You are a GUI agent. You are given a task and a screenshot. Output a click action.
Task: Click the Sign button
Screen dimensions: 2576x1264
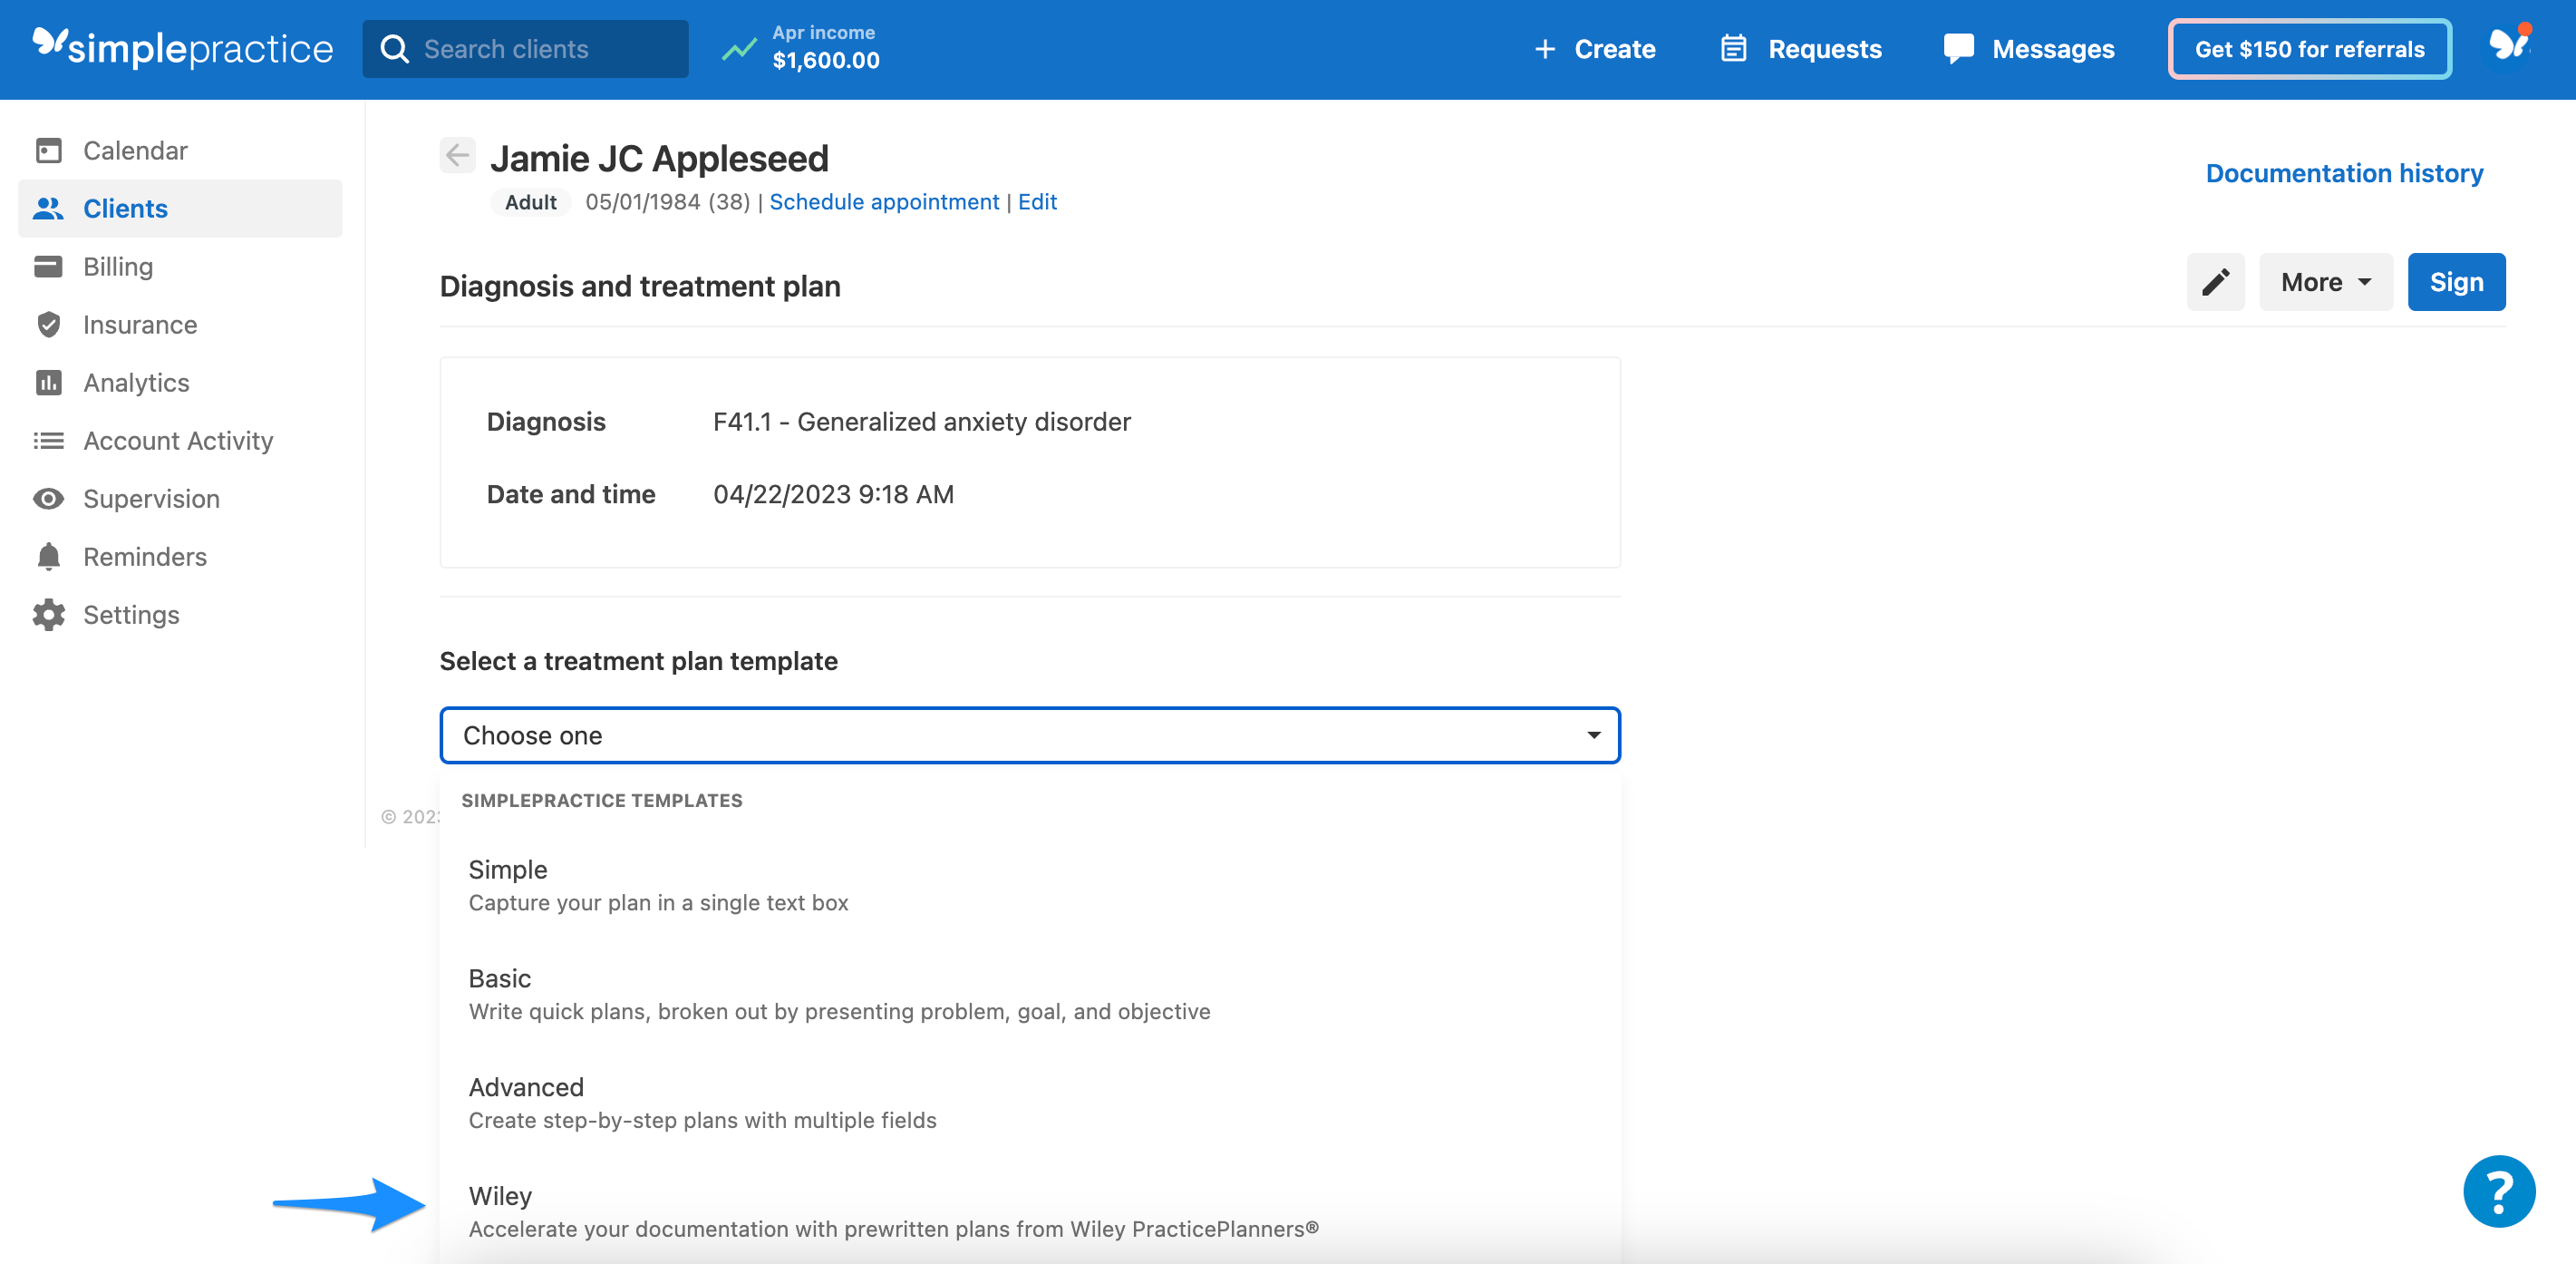pos(2456,281)
